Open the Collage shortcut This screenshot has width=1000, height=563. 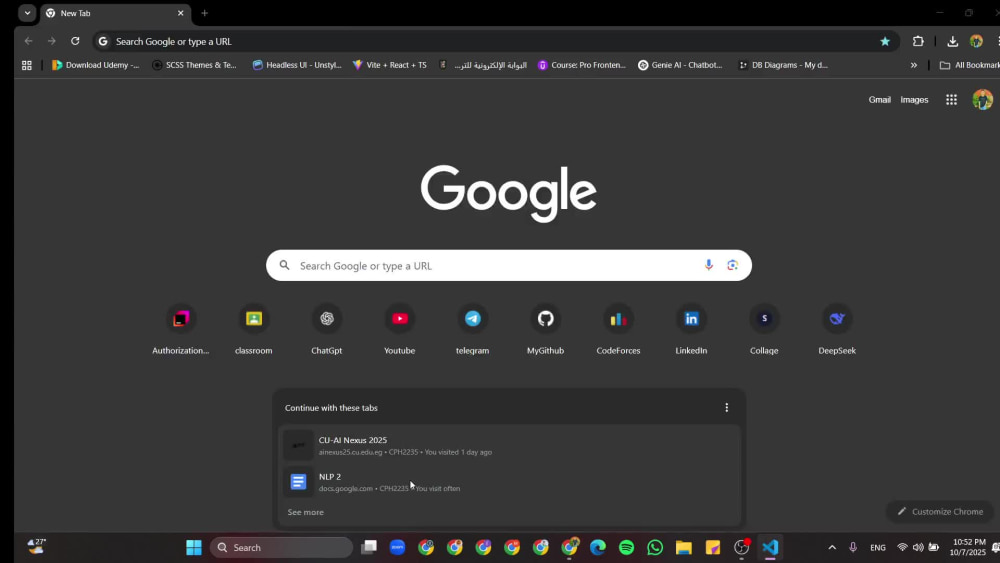point(764,330)
